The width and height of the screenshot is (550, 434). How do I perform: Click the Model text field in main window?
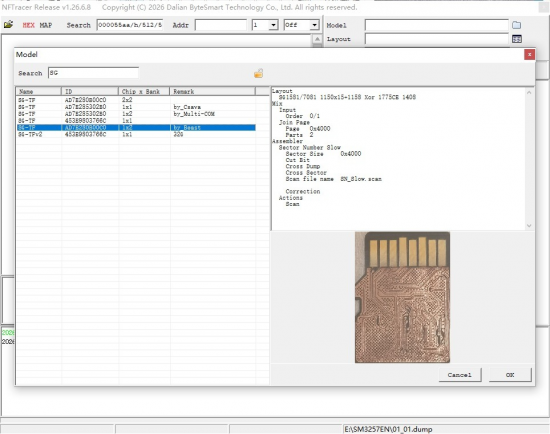click(x=437, y=25)
